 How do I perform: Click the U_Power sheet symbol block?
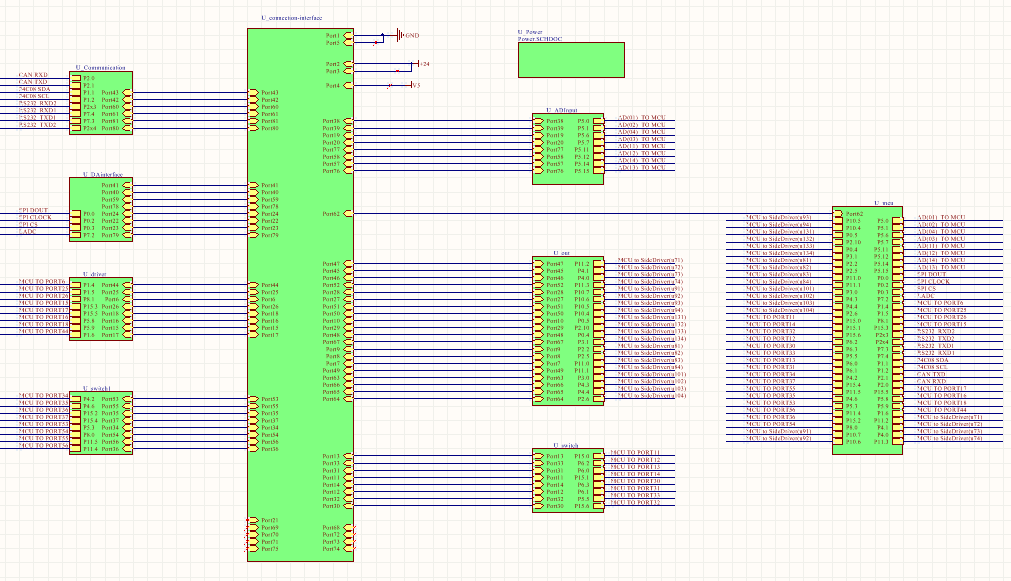coord(571,60)
